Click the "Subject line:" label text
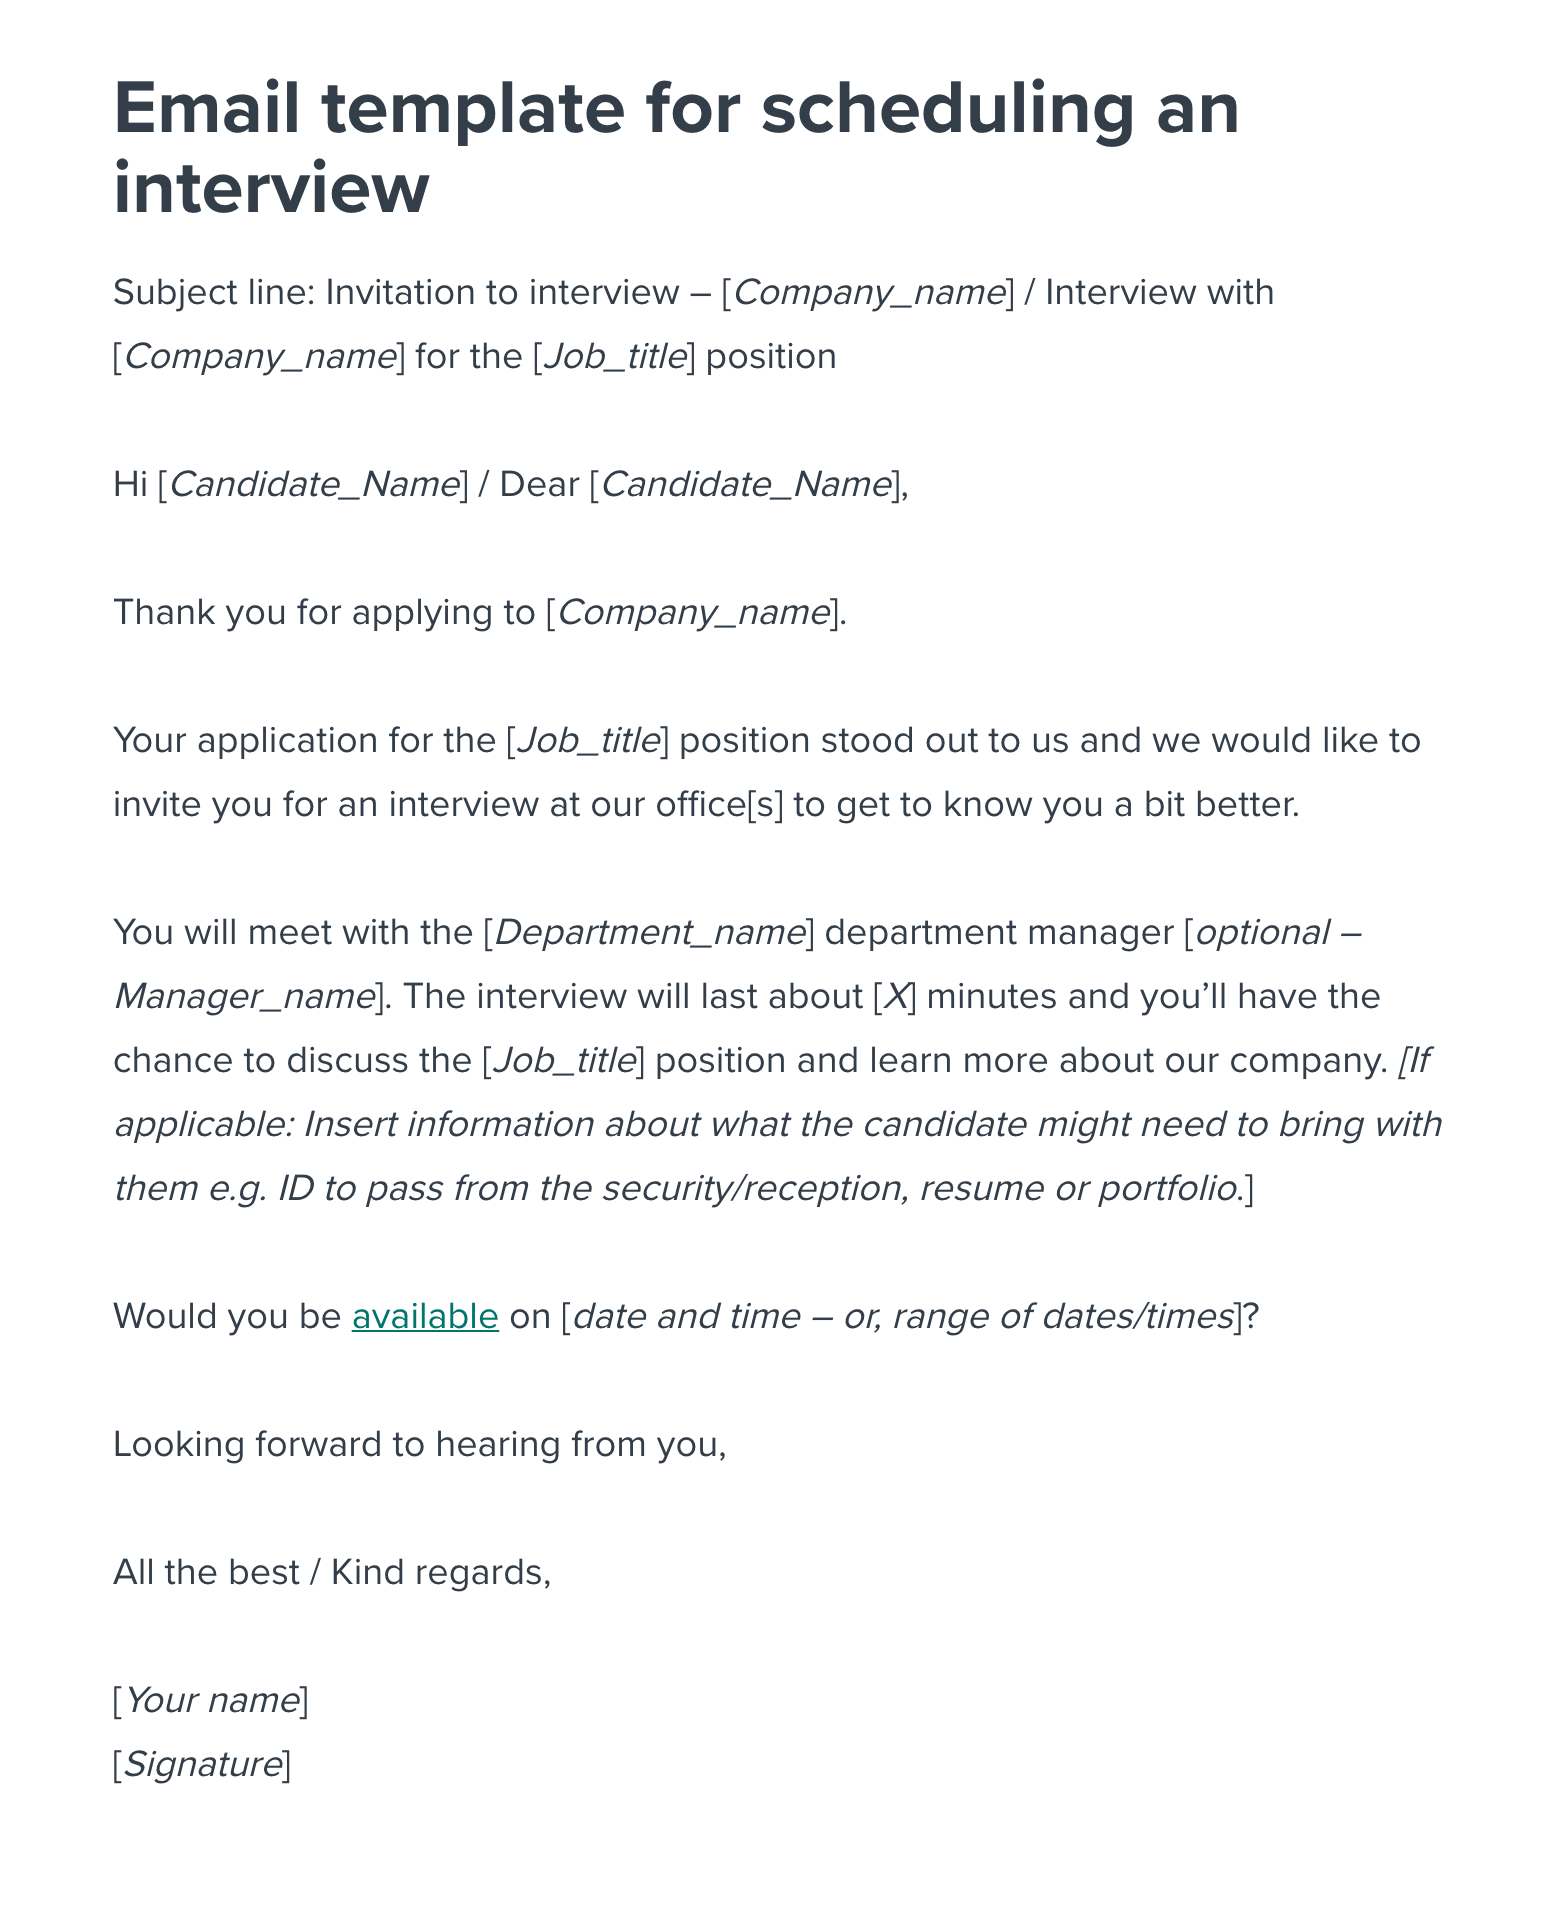 point(214,292)
